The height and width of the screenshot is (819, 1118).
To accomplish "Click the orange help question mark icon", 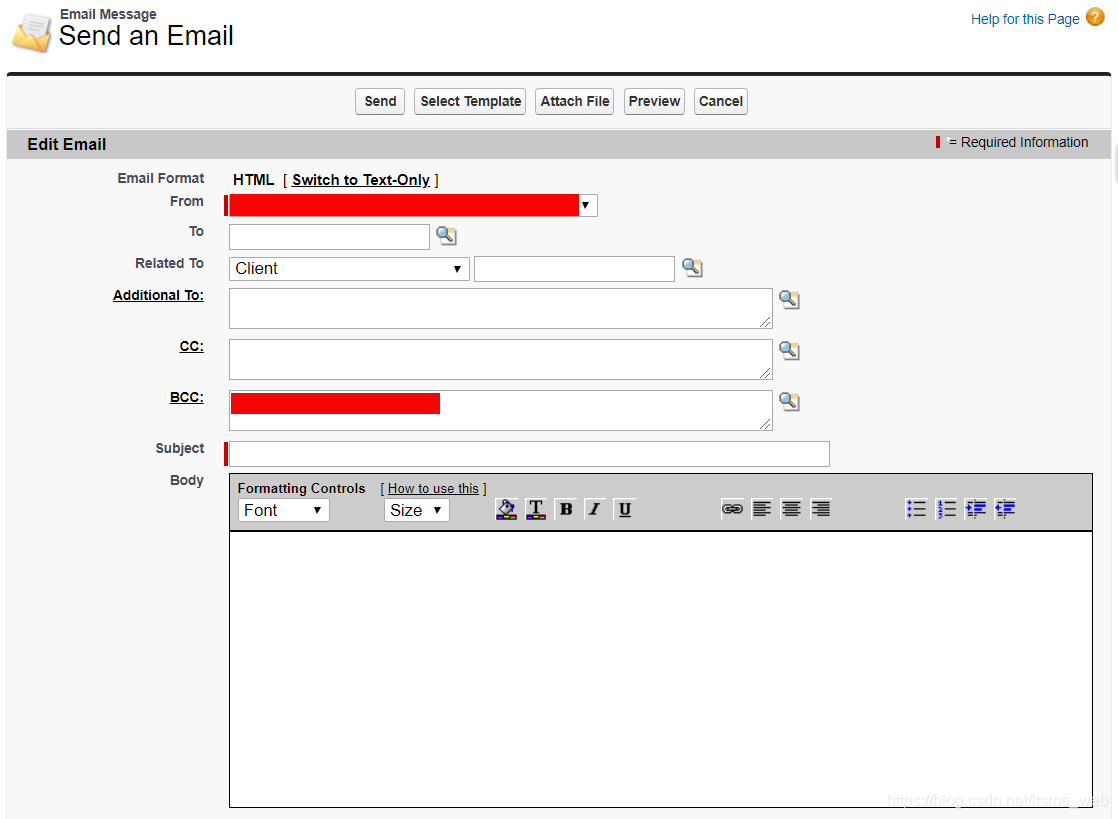I will coord(1095,17).
